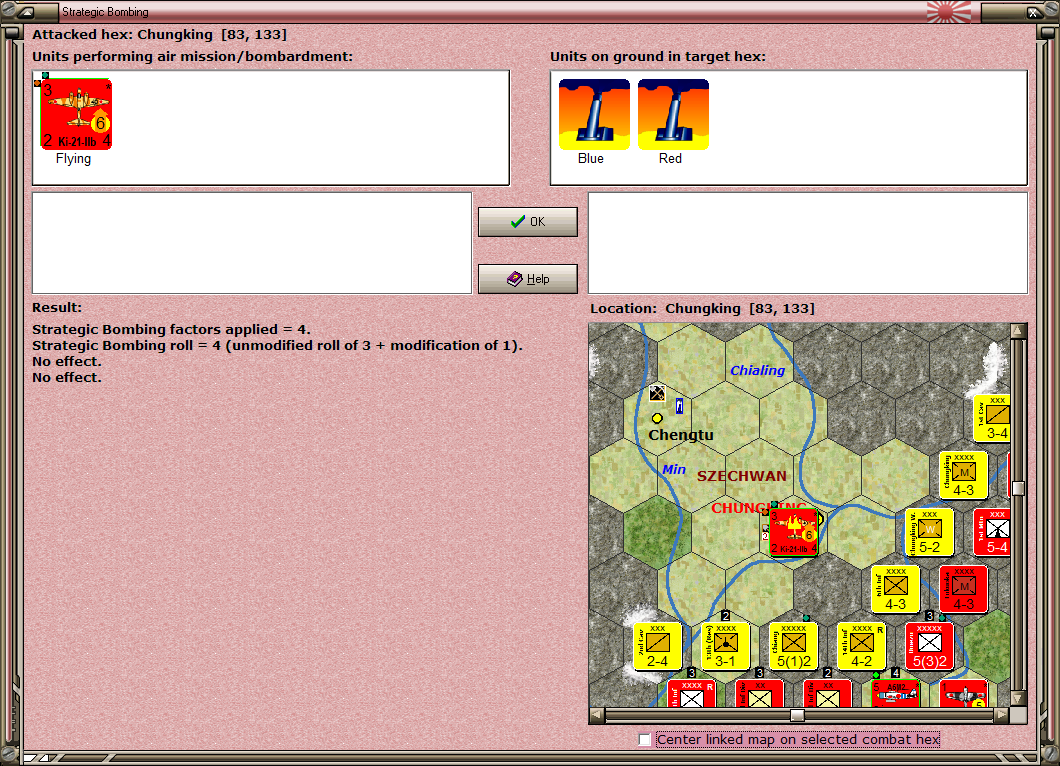Toggle Center linked map on selected combat hex

[x=645, y=740]
